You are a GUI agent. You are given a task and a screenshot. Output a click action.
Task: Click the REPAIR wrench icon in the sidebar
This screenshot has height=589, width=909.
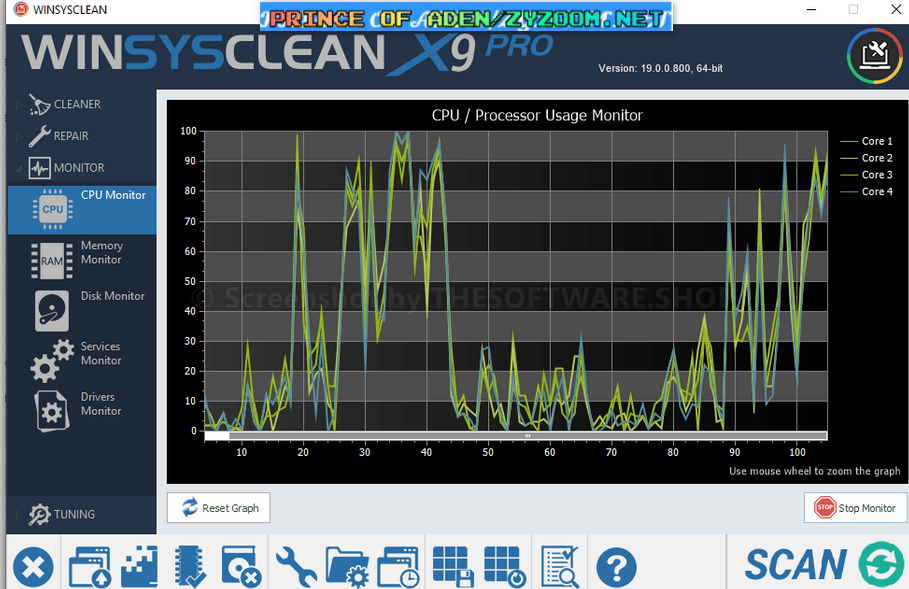(x=39, y=136)
